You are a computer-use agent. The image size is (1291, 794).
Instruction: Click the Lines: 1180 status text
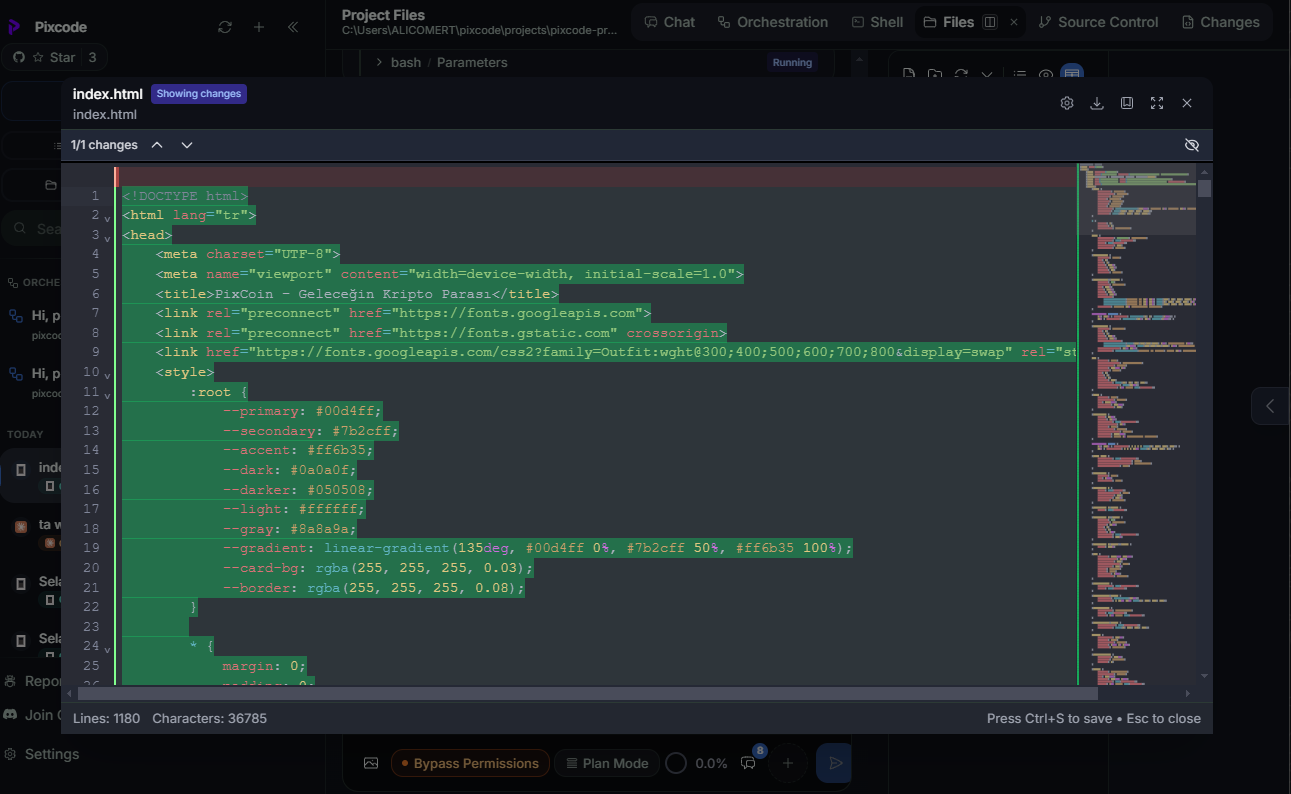[x=106, y=718]
